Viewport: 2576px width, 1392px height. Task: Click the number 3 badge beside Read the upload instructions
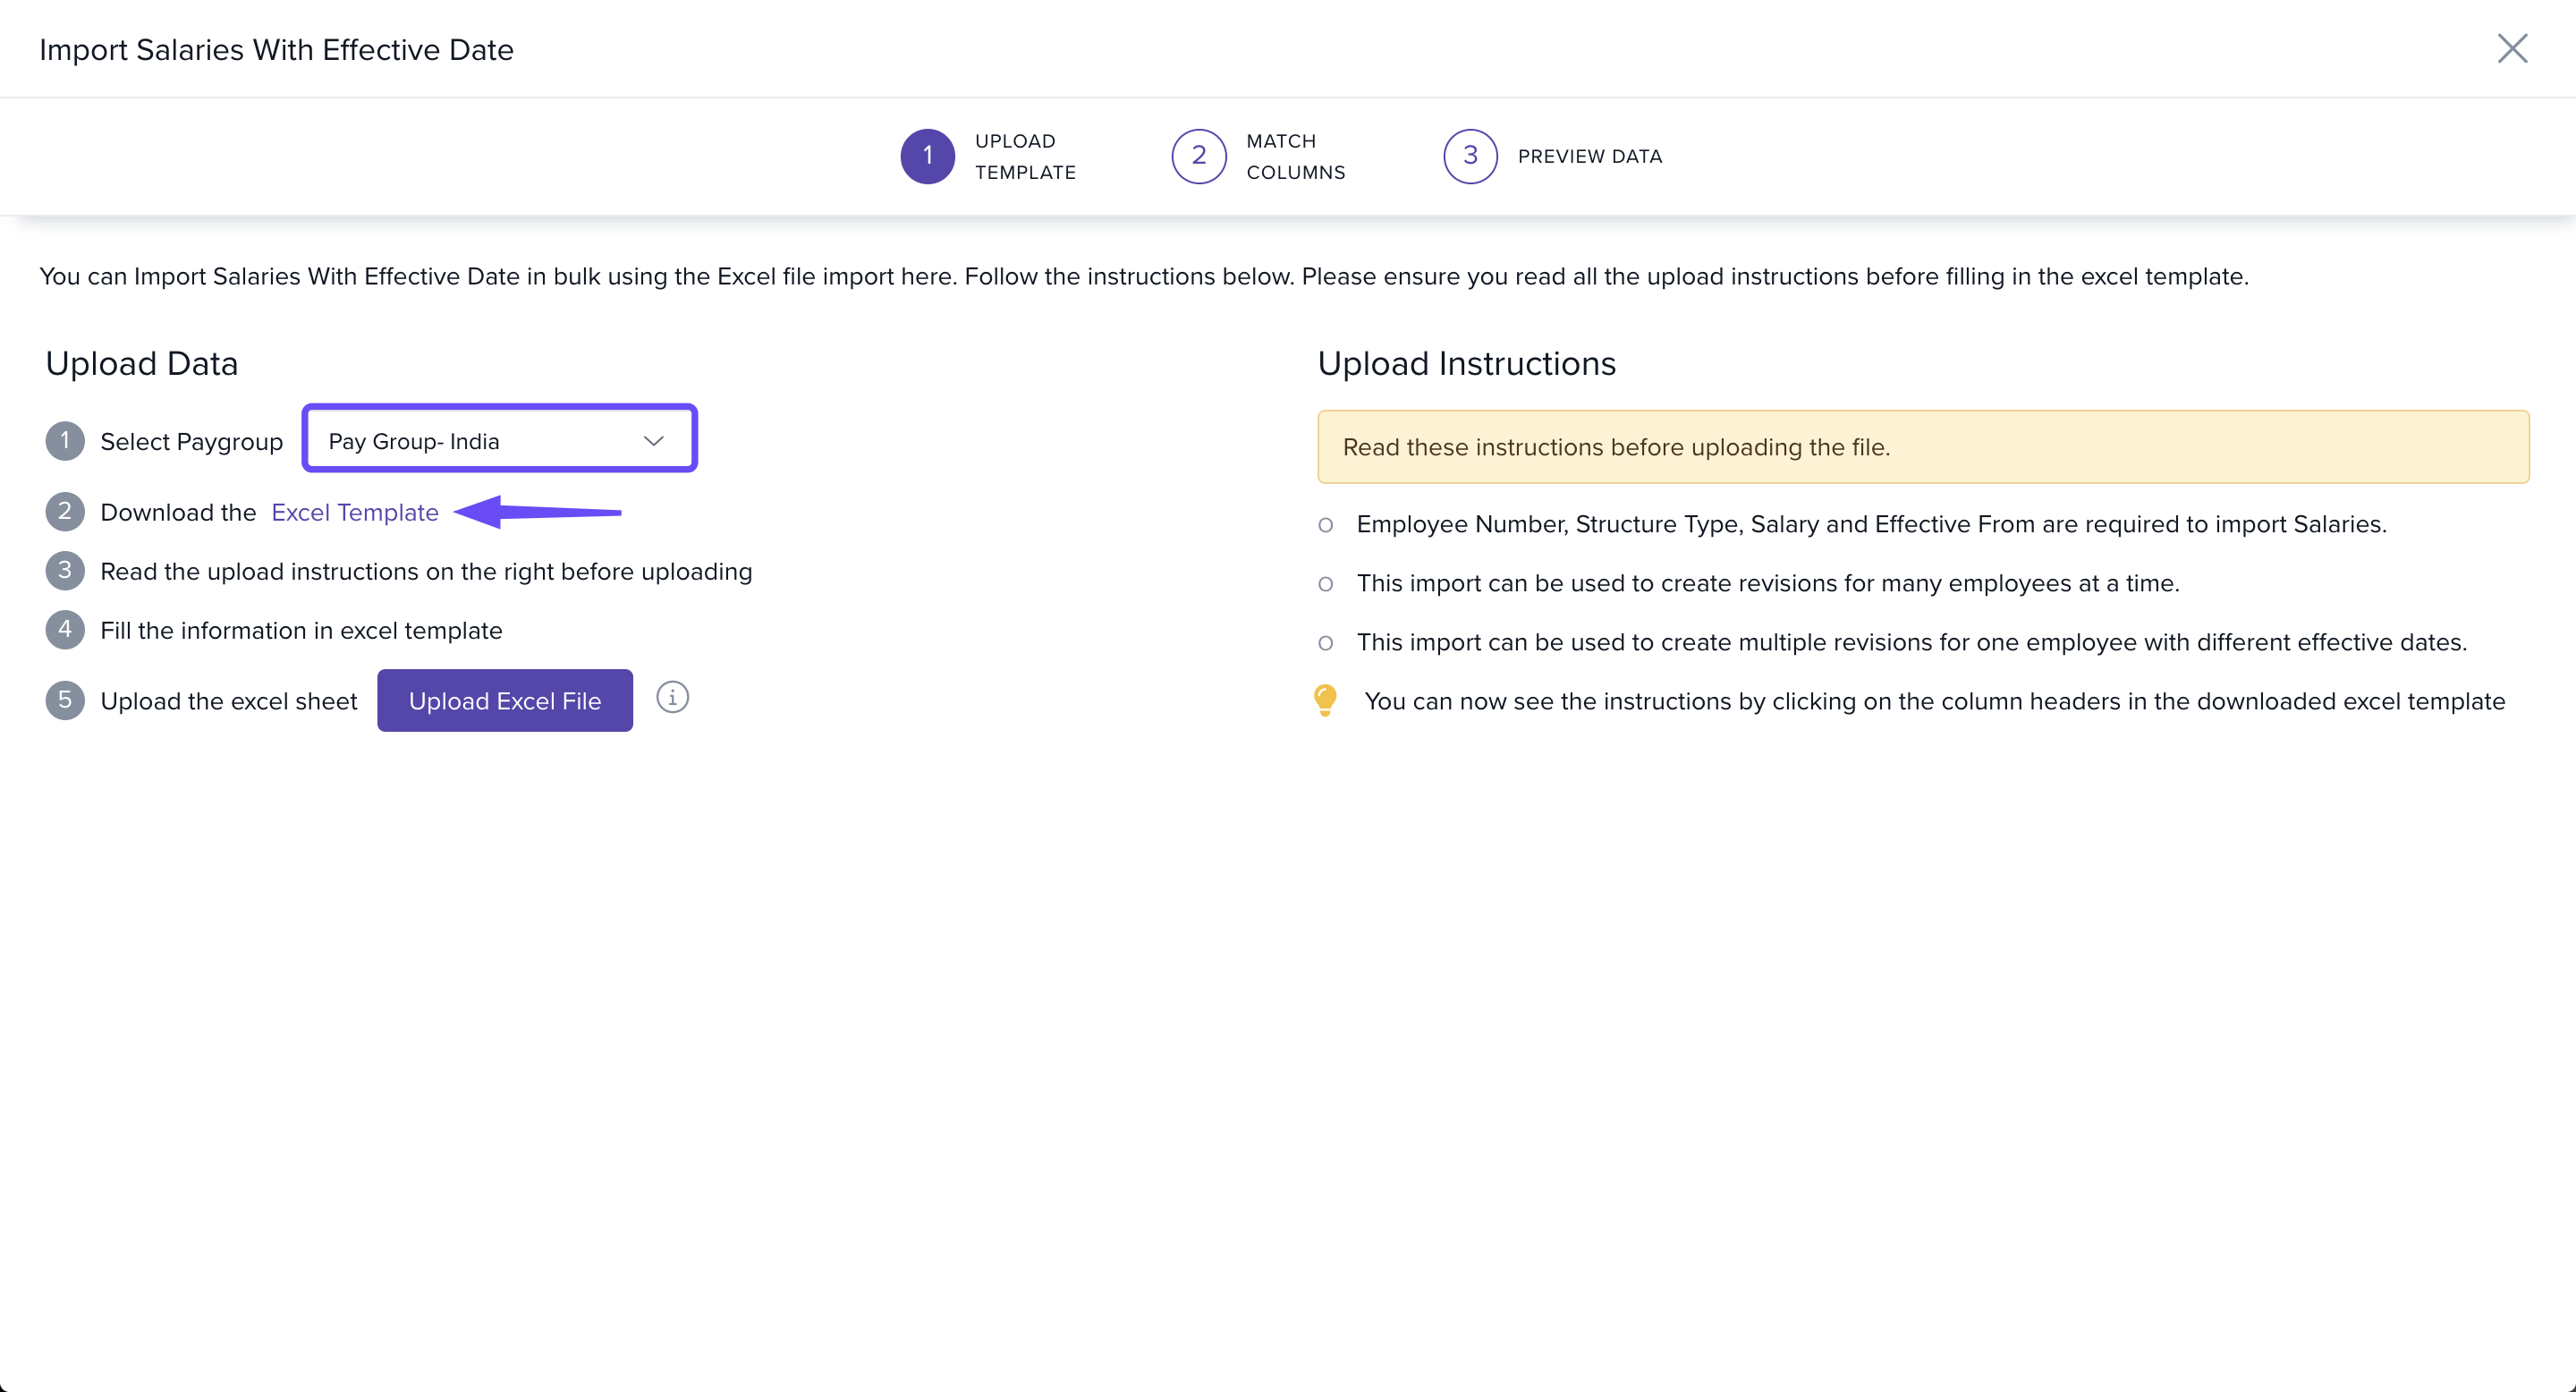(65, 570)
